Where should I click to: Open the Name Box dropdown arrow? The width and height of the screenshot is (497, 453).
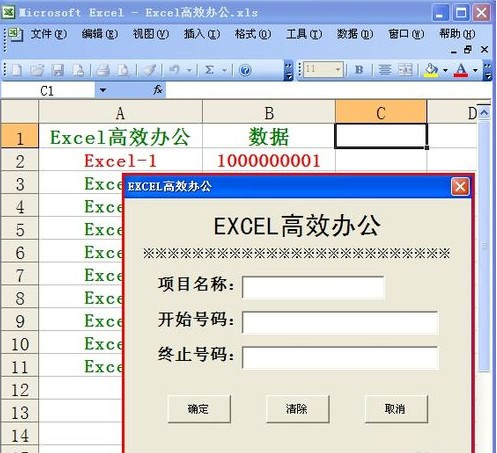103,90
